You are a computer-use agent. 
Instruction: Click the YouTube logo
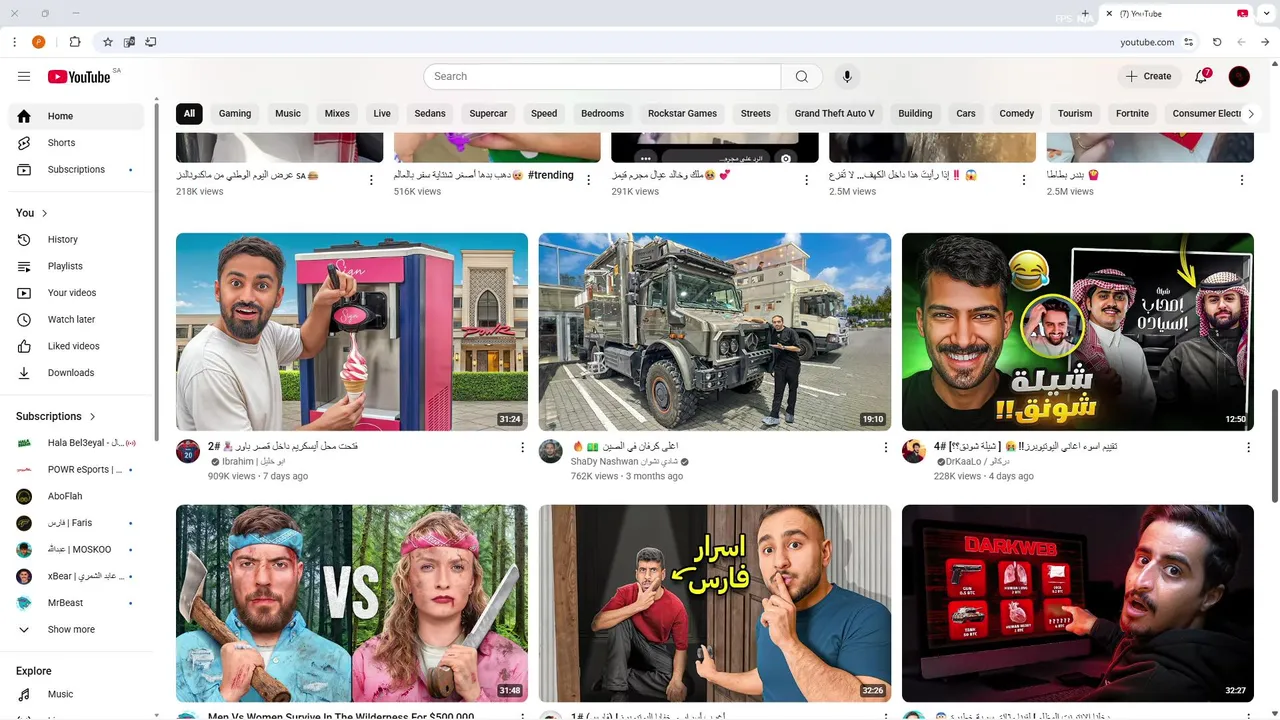pyautogui.click(x=79, y=76)
